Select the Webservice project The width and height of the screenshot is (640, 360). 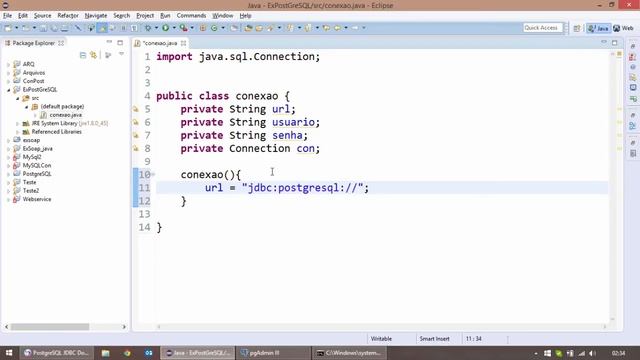tap(37, 199)
